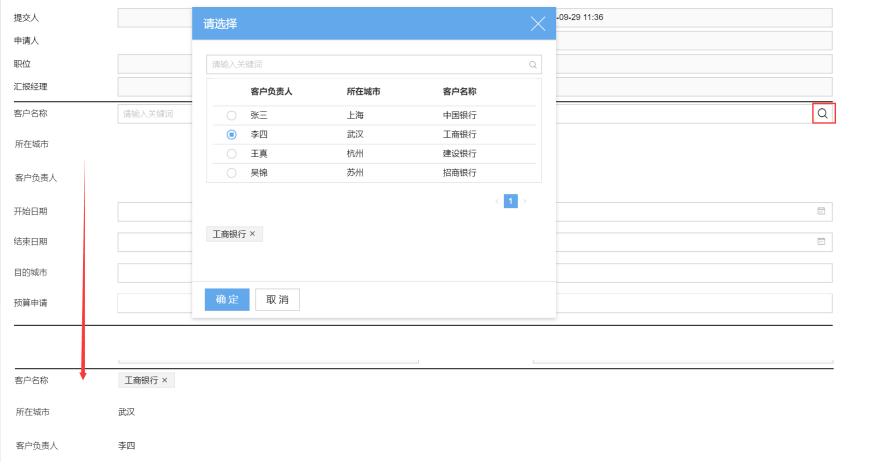Click the 苏州 city cell
878x463 pixels.
pyautogui.click(x=355, y=172)
